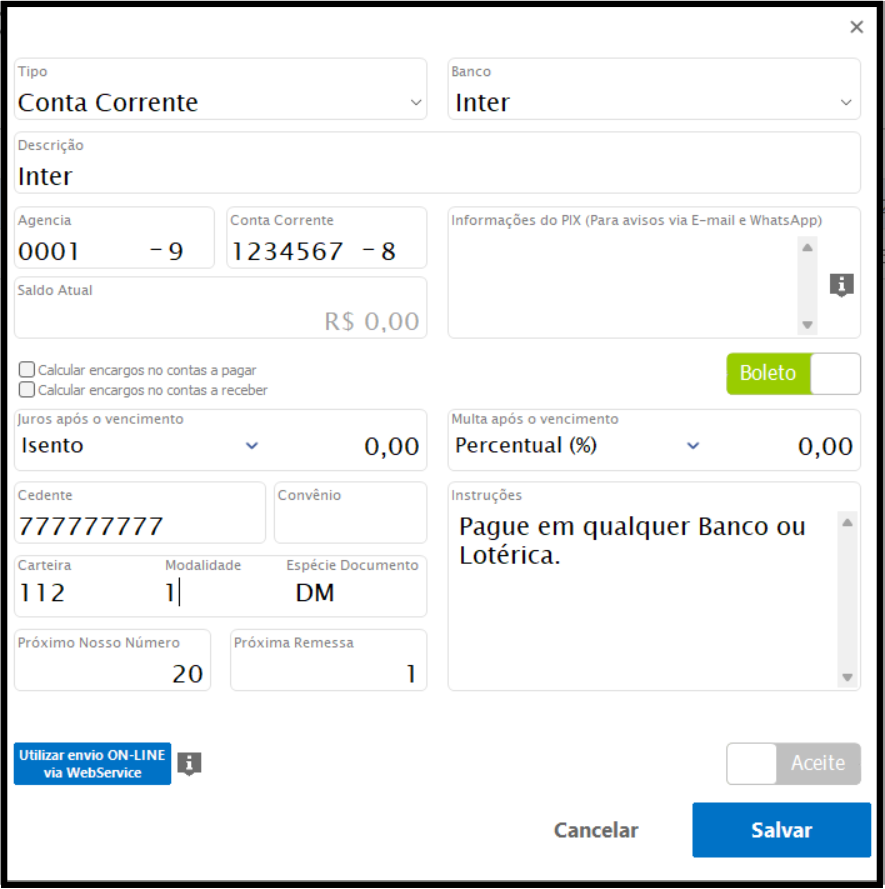Enable Calcular encargos no contas a pagar
Screen dimensions: 885x889
click(27, 370)
